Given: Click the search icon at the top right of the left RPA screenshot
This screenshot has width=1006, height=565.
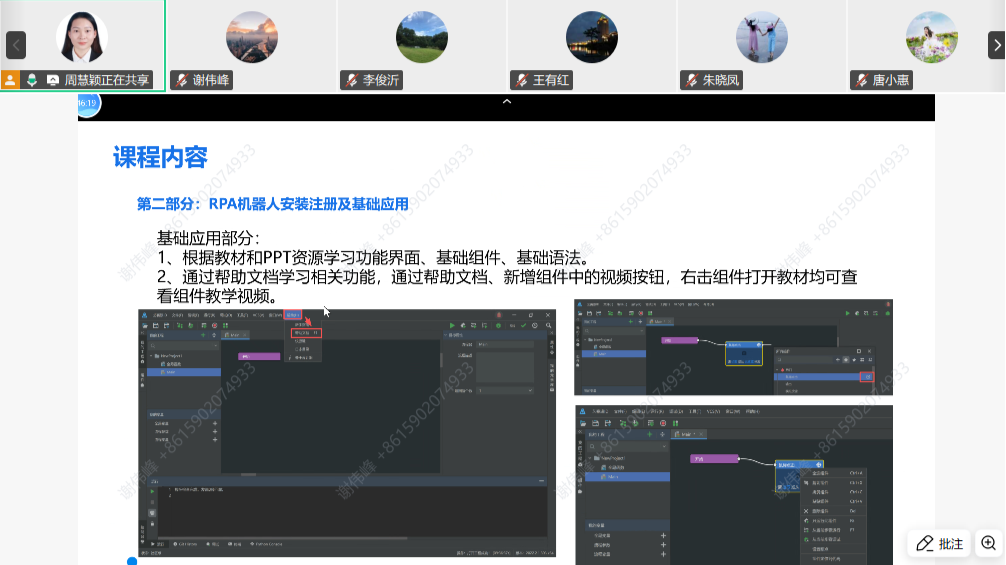Looking at the screenshot, I should (x=547, y=325).
